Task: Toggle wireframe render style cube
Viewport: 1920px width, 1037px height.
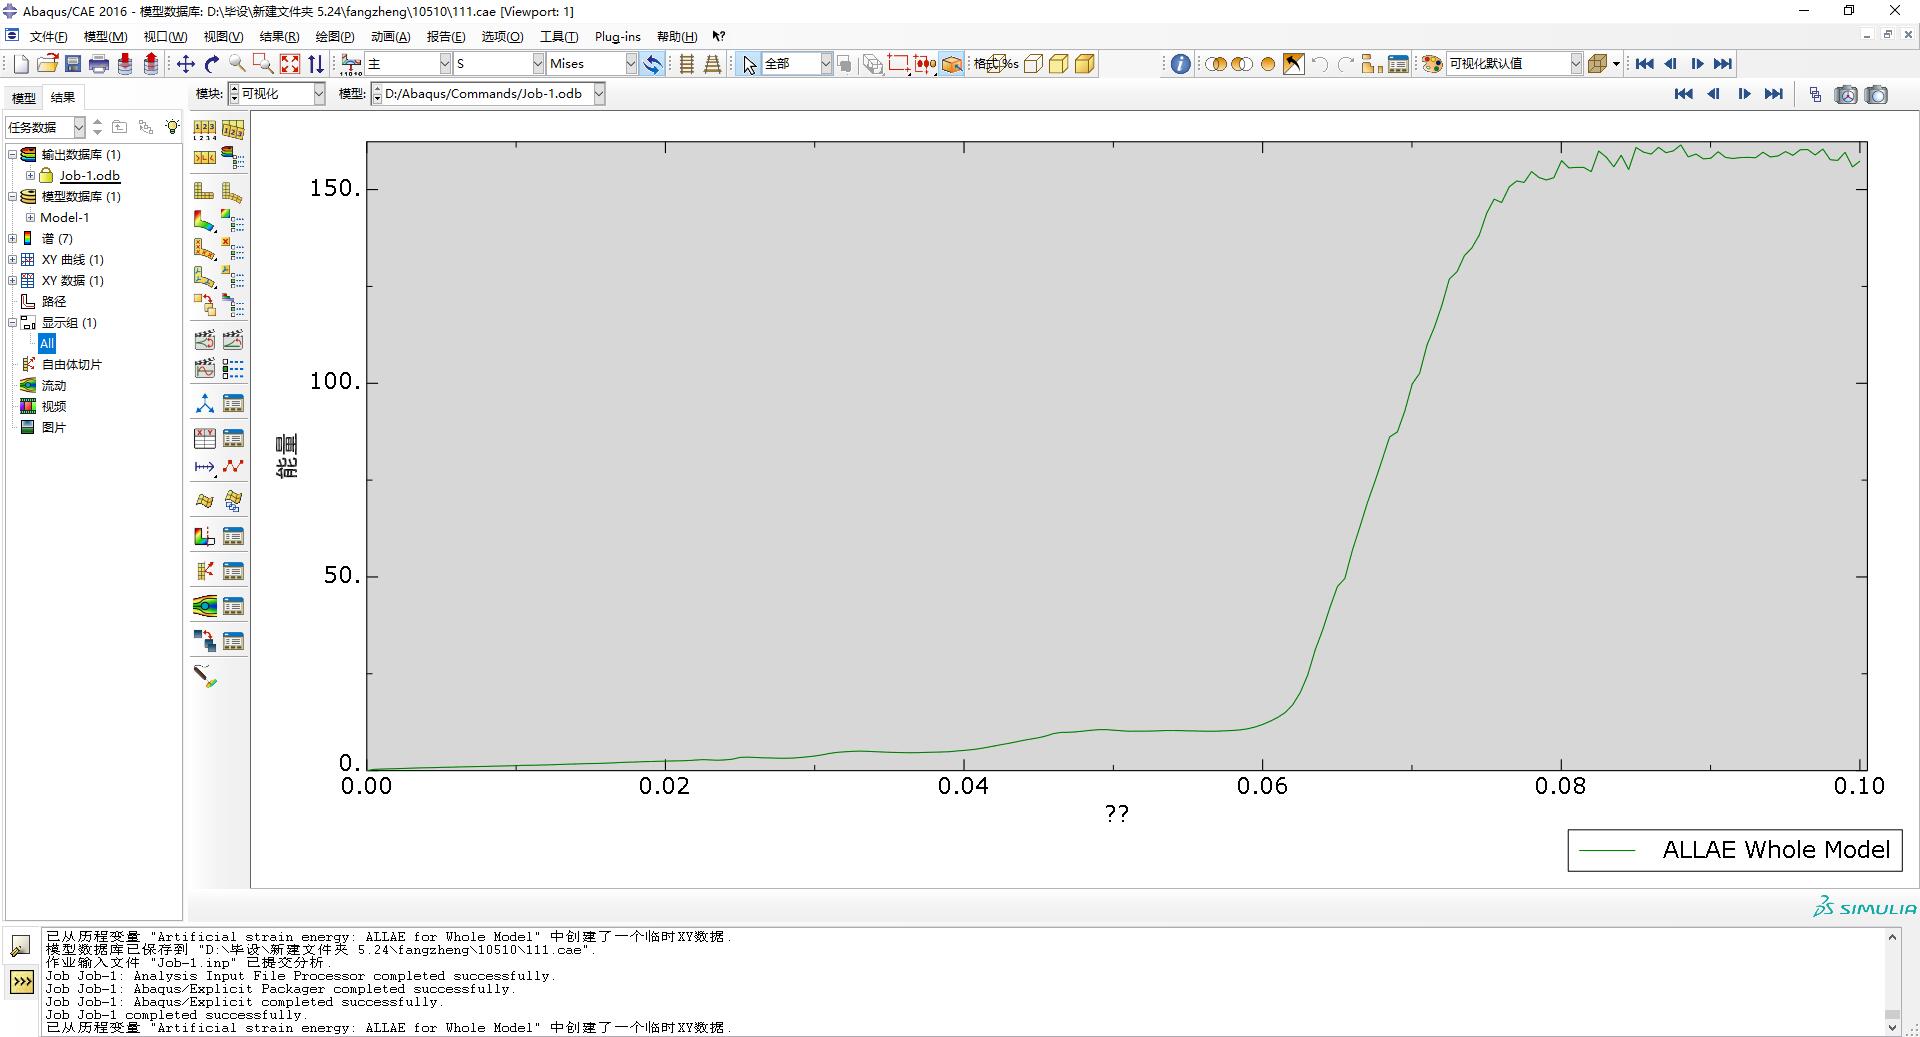Action: point(1033,64)
